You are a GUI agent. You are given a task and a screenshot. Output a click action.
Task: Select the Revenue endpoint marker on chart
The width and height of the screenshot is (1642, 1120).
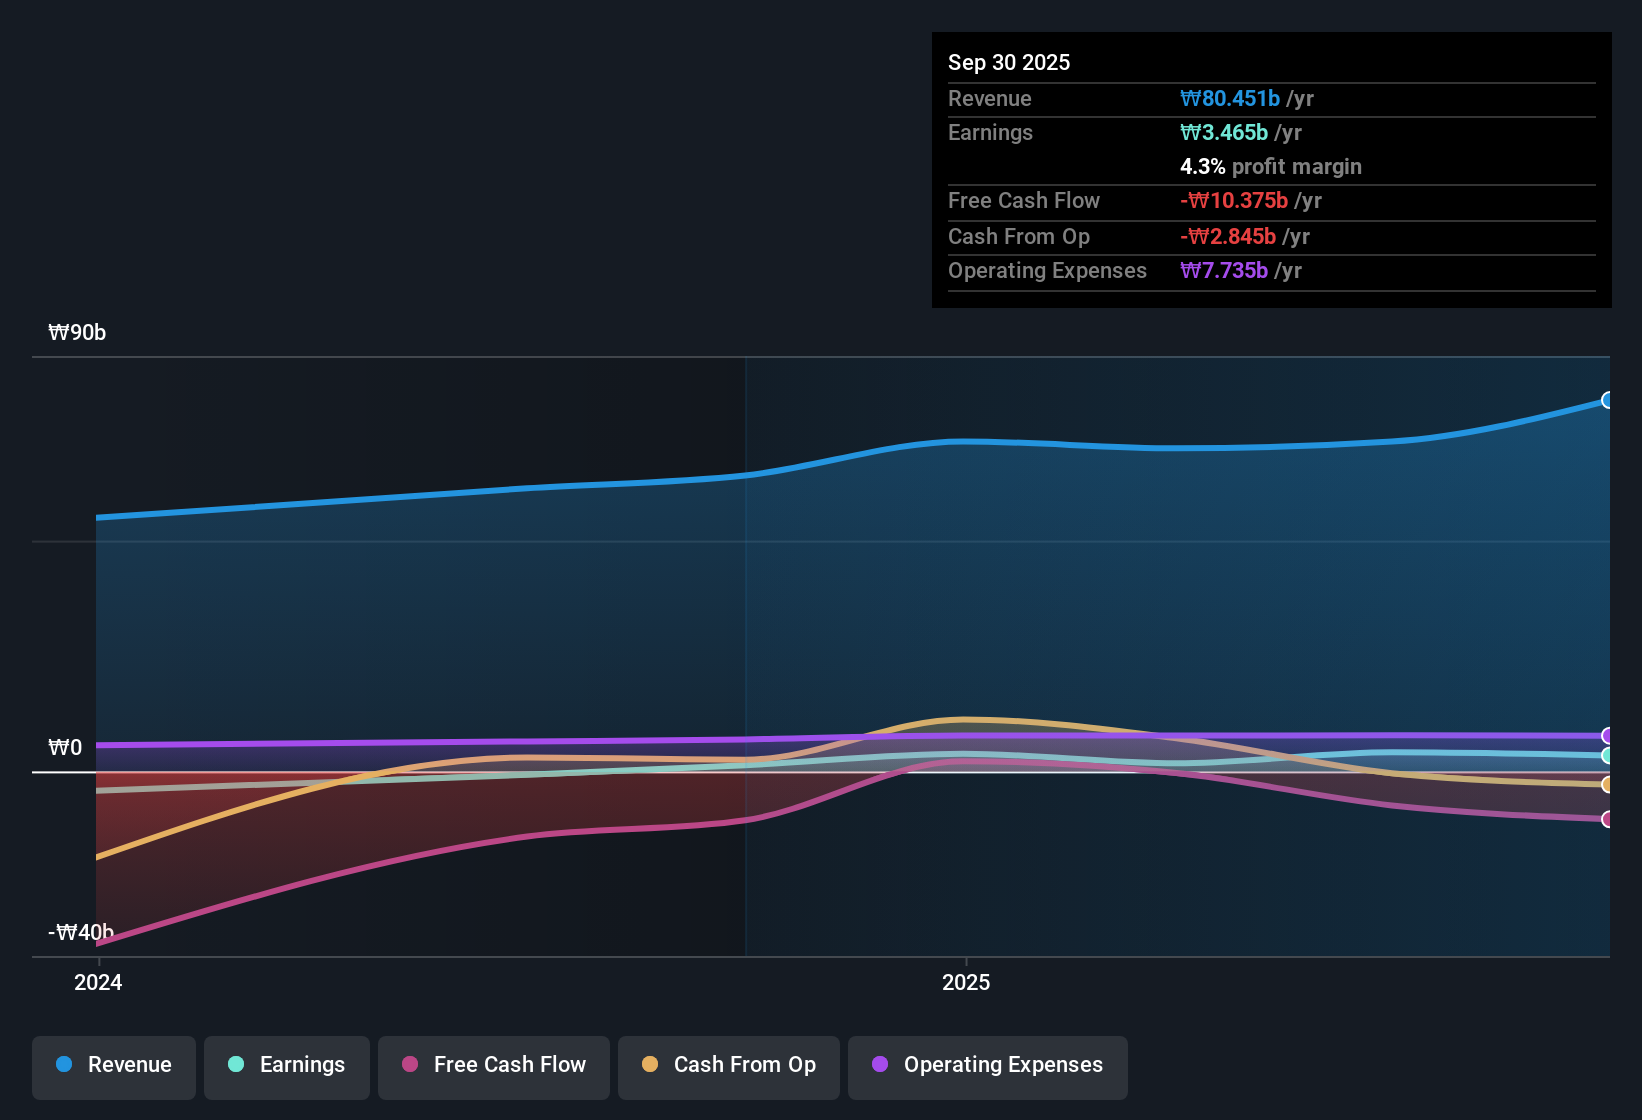[1607, 400]
